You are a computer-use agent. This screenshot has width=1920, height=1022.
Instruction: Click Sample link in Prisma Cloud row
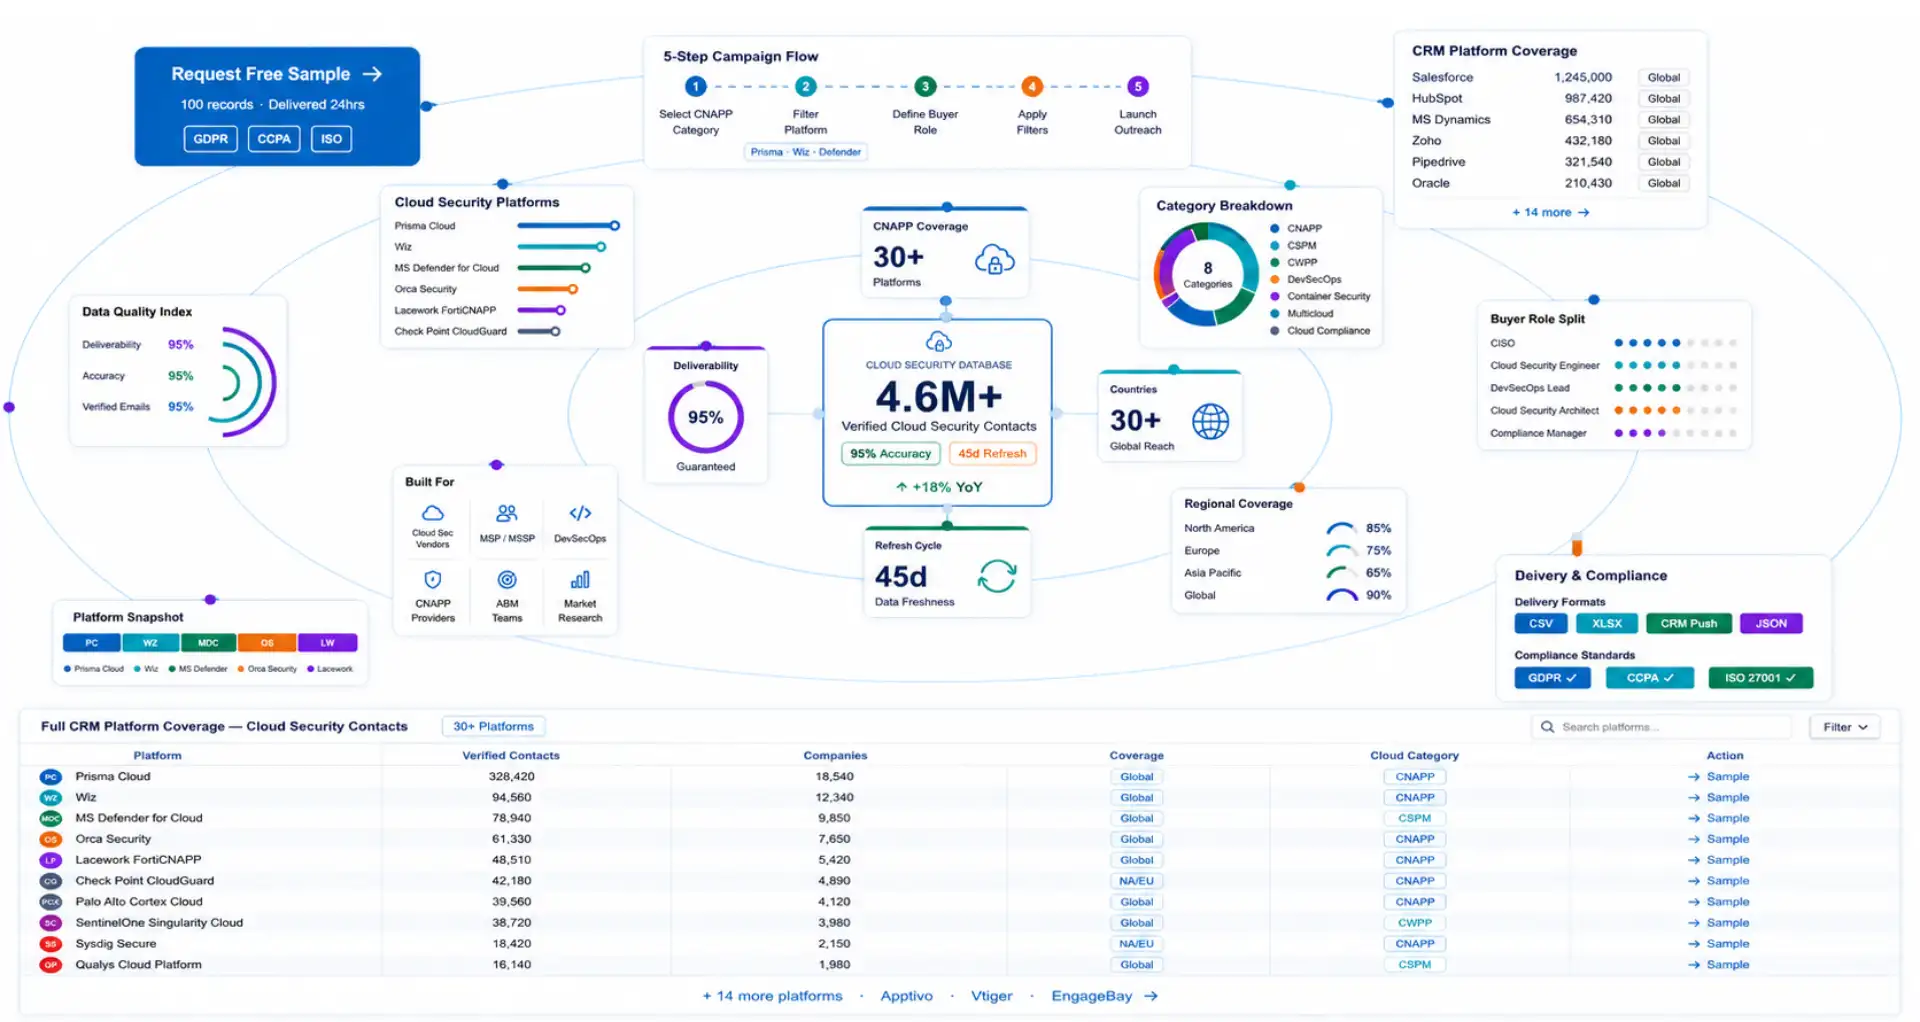pyautogui.click(x=1718, y=777)
